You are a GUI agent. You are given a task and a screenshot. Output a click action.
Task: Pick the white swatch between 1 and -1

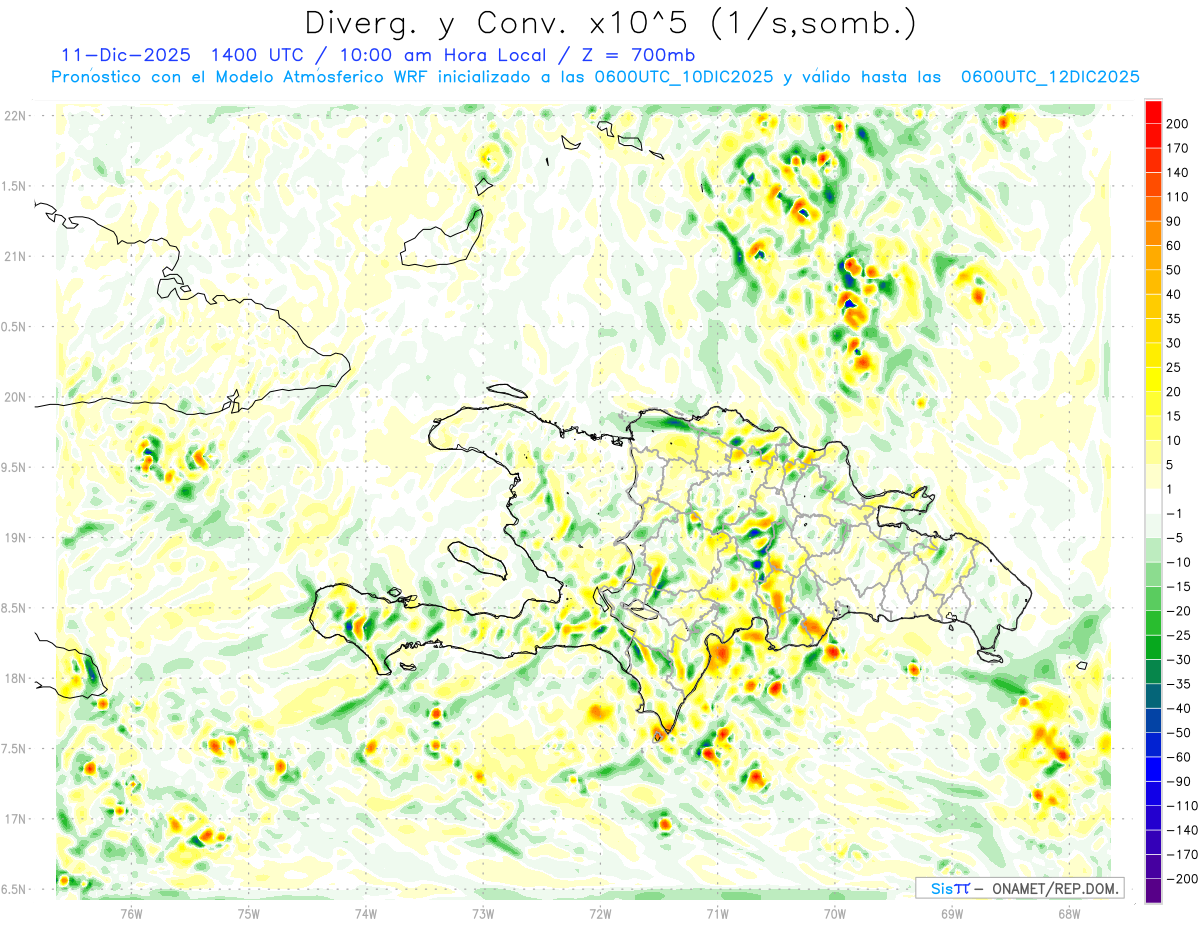click(x=1153, y=502)
